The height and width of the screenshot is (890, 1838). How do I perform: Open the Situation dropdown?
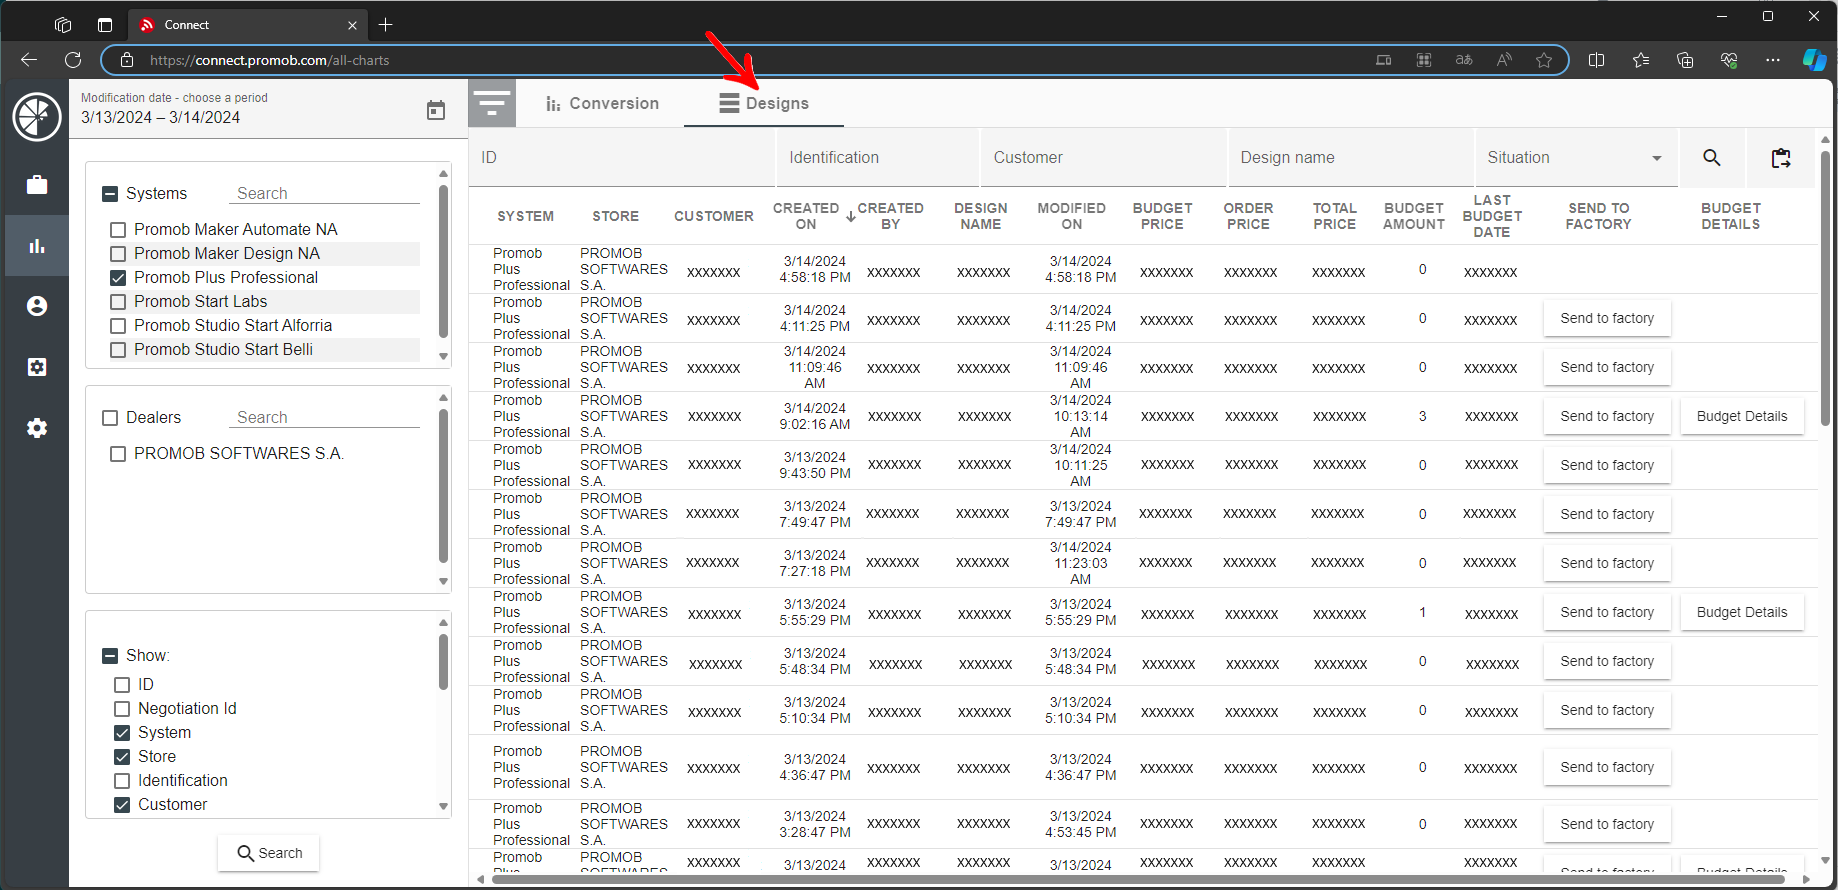pyautogui.click(x=1574, y=158)
